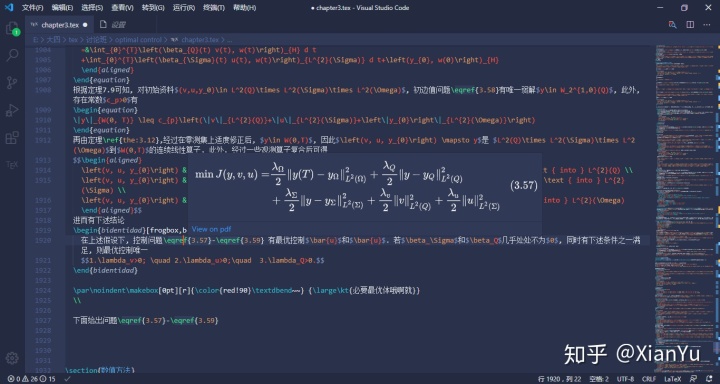Viewport: 720px width, 384px height.
Task: Open the editor More Actions menu
Action: 707,25
